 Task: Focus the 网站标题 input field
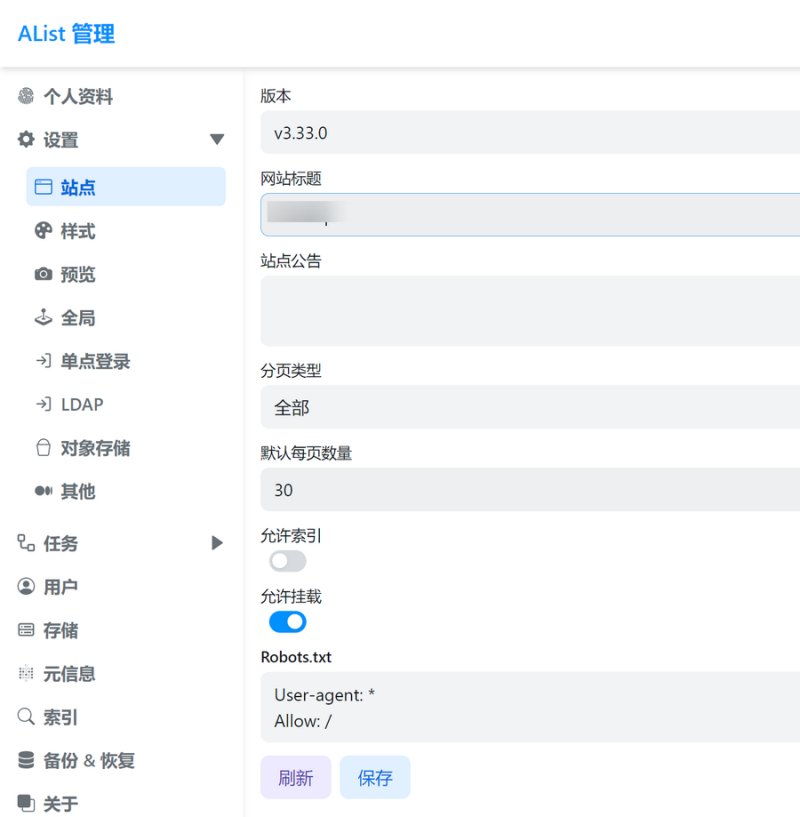pos(530,215)
